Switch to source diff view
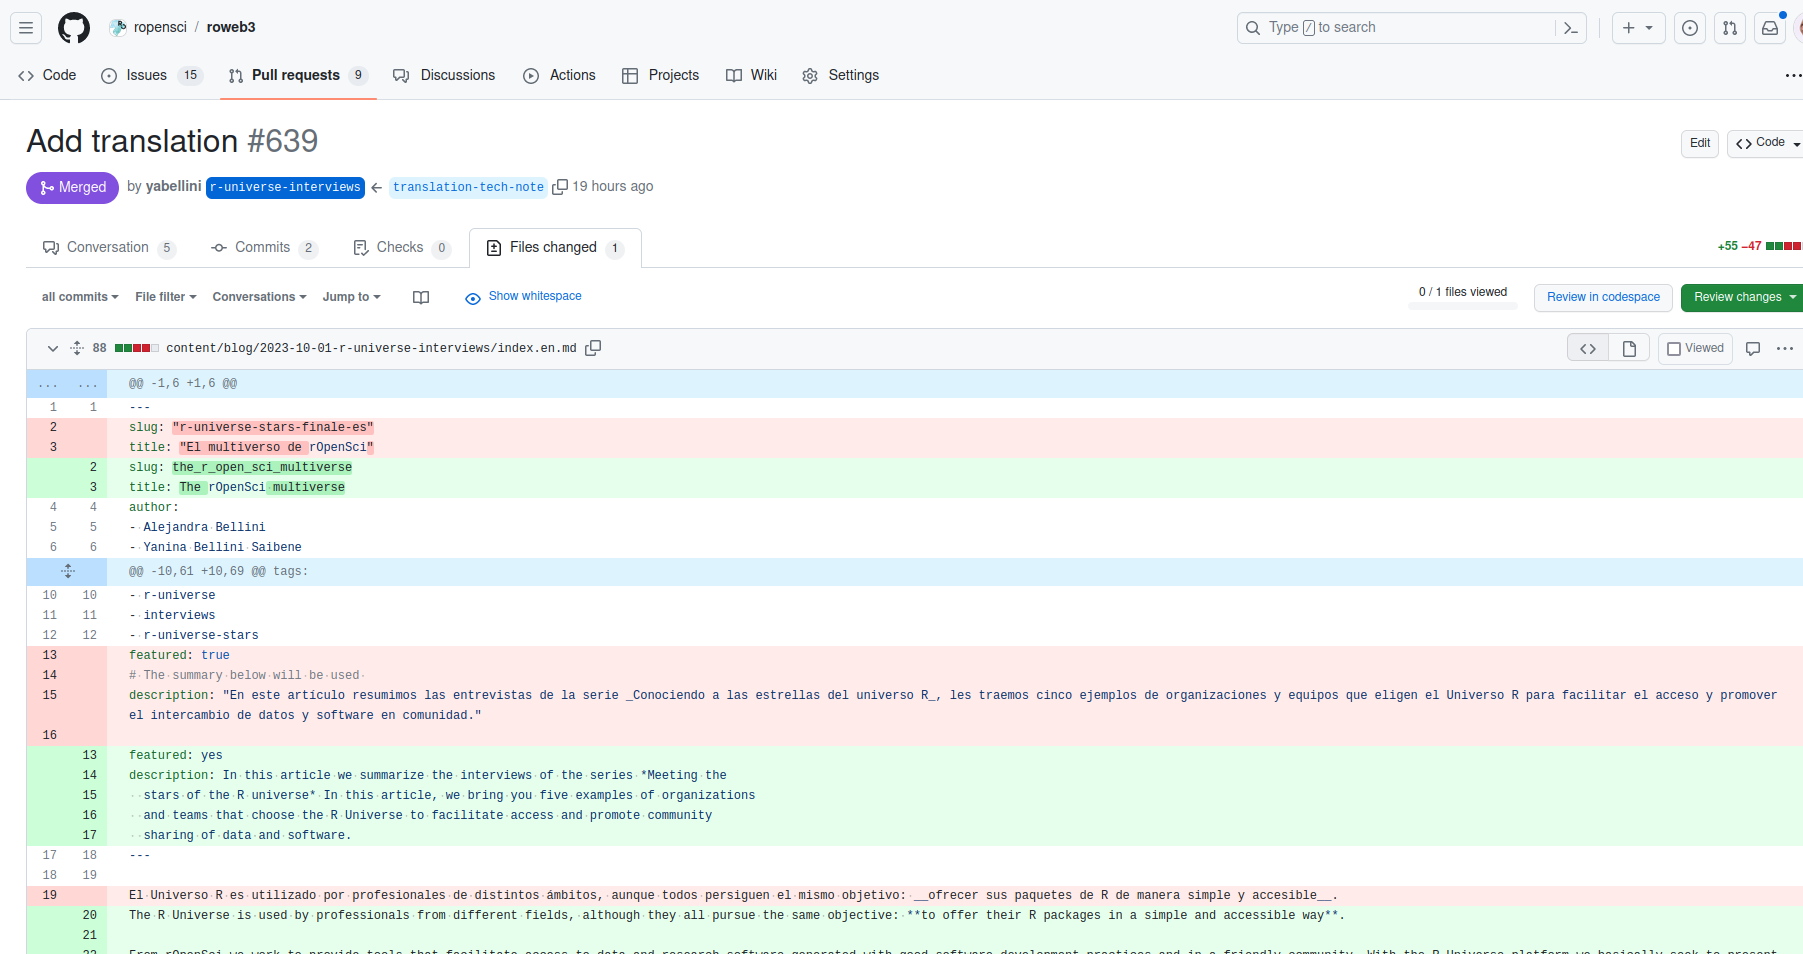The image size is (1803, 954). tap(1587, 347)
